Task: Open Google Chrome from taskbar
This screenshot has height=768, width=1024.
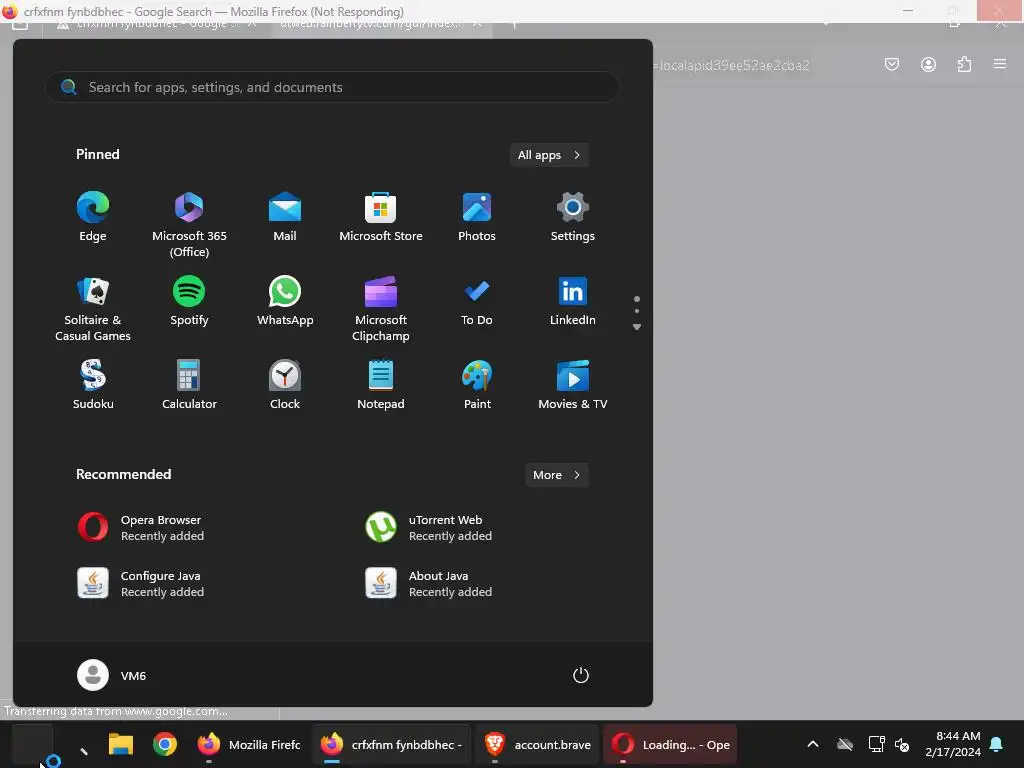Action: point(165,744)
